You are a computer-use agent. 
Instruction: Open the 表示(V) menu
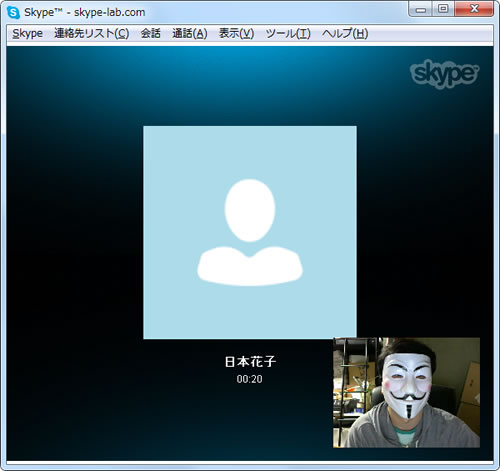coord(236,34)
